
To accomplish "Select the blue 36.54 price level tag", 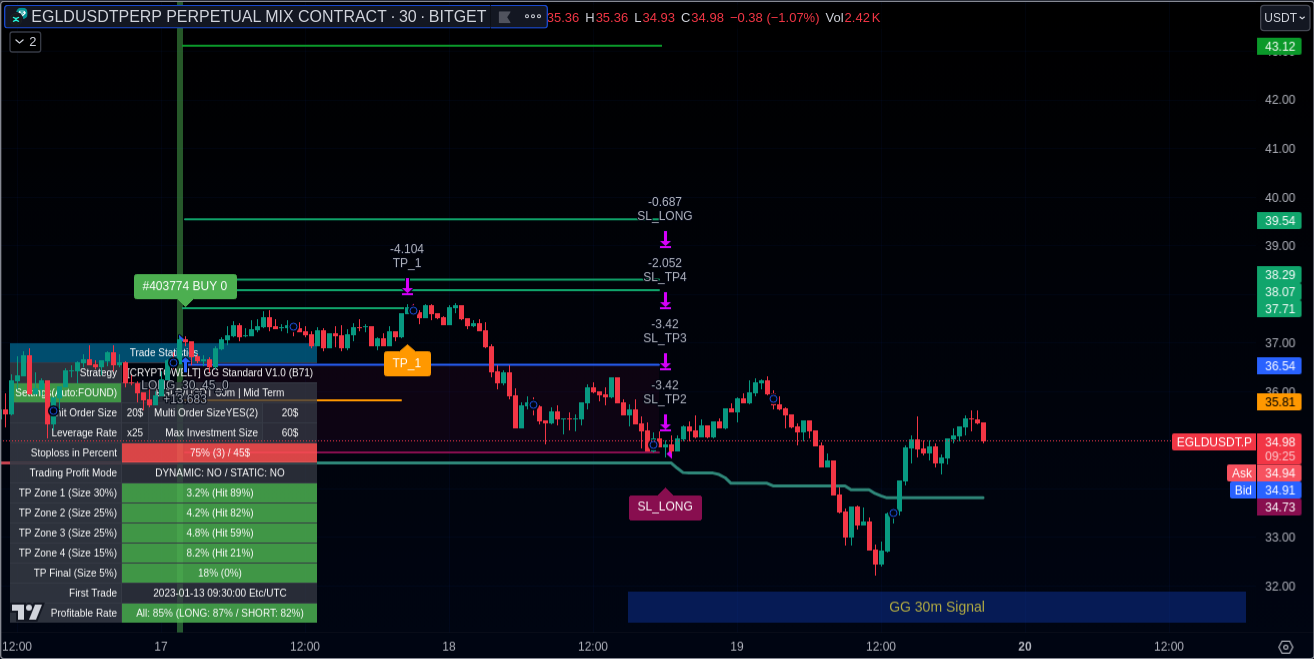I will click(x=1280, y=366).
